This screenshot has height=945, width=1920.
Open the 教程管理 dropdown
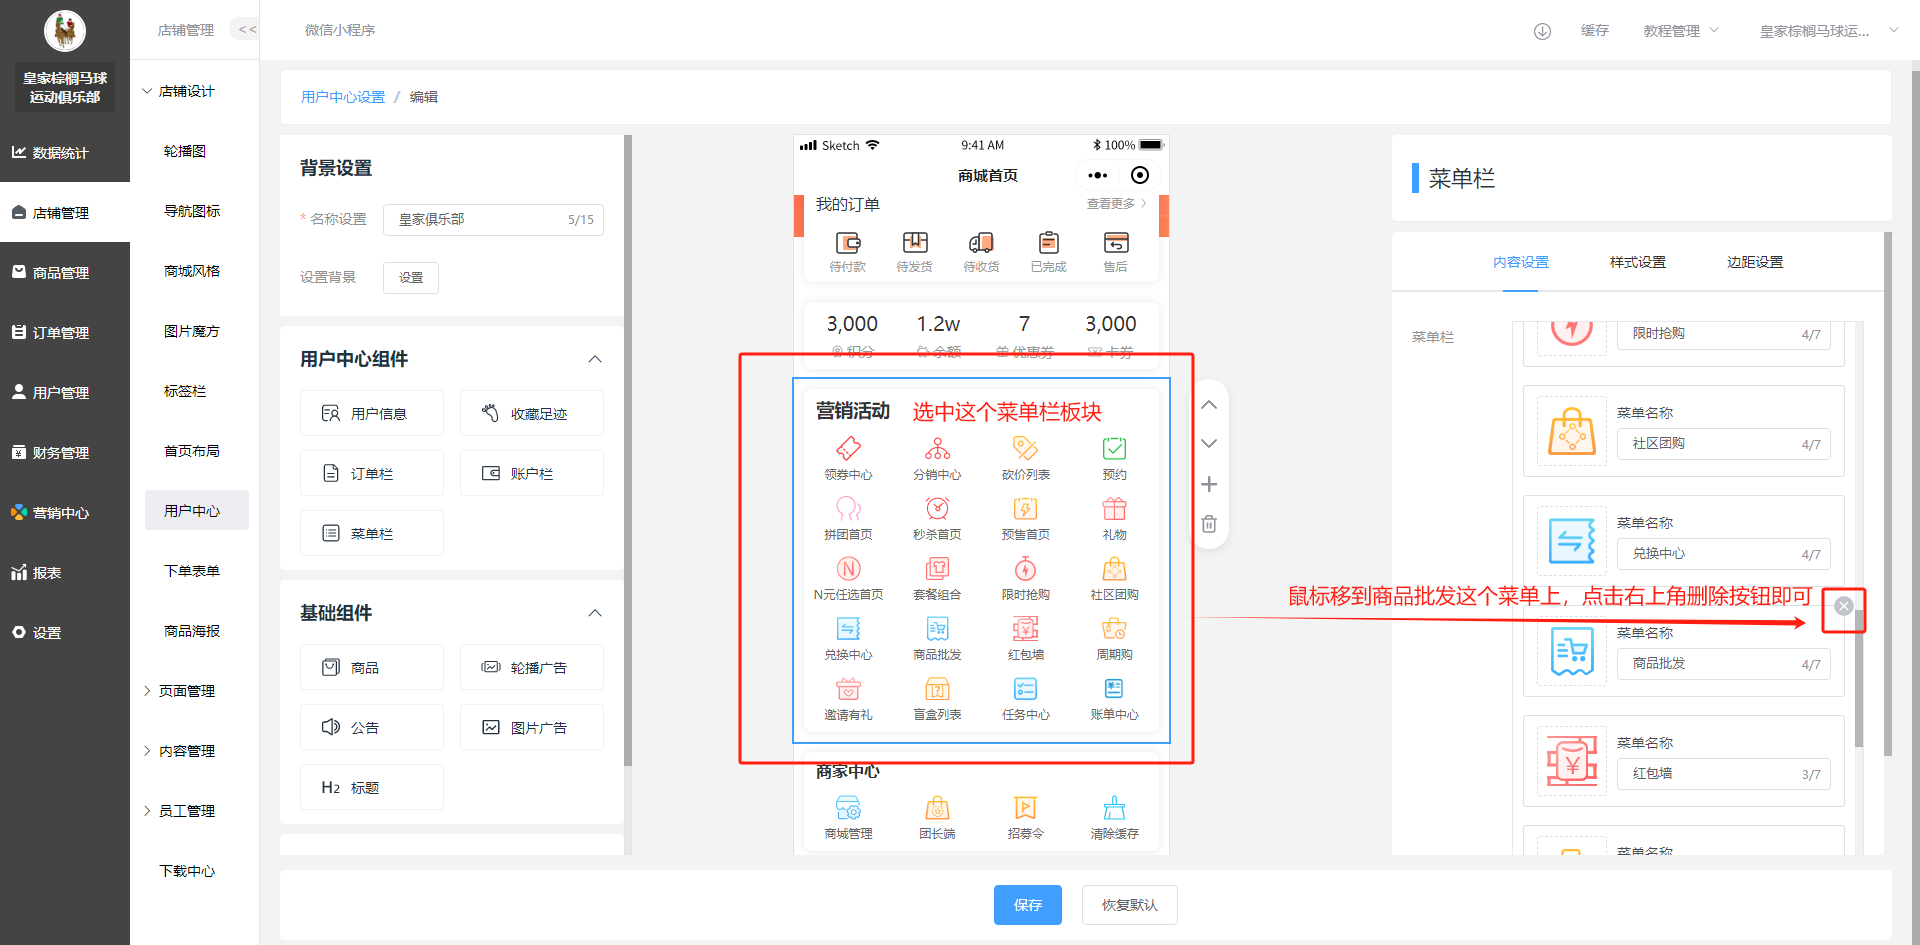(x=1680, y=31)
